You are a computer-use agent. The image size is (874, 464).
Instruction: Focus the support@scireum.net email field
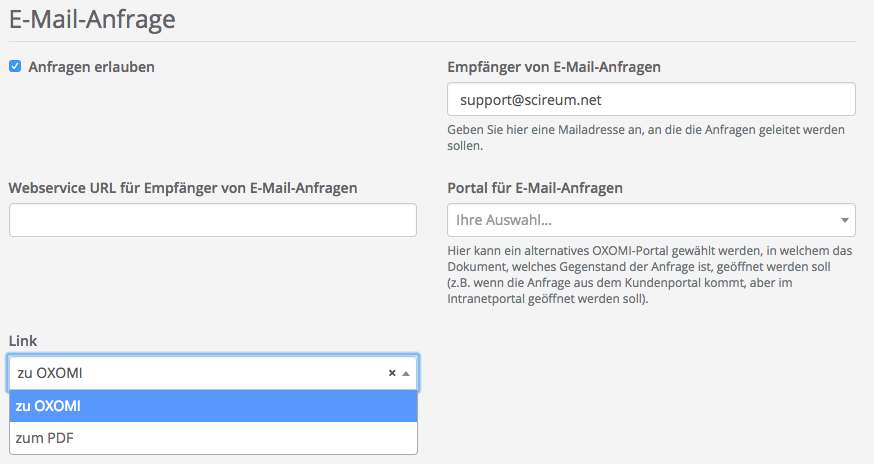click(650, 100)
